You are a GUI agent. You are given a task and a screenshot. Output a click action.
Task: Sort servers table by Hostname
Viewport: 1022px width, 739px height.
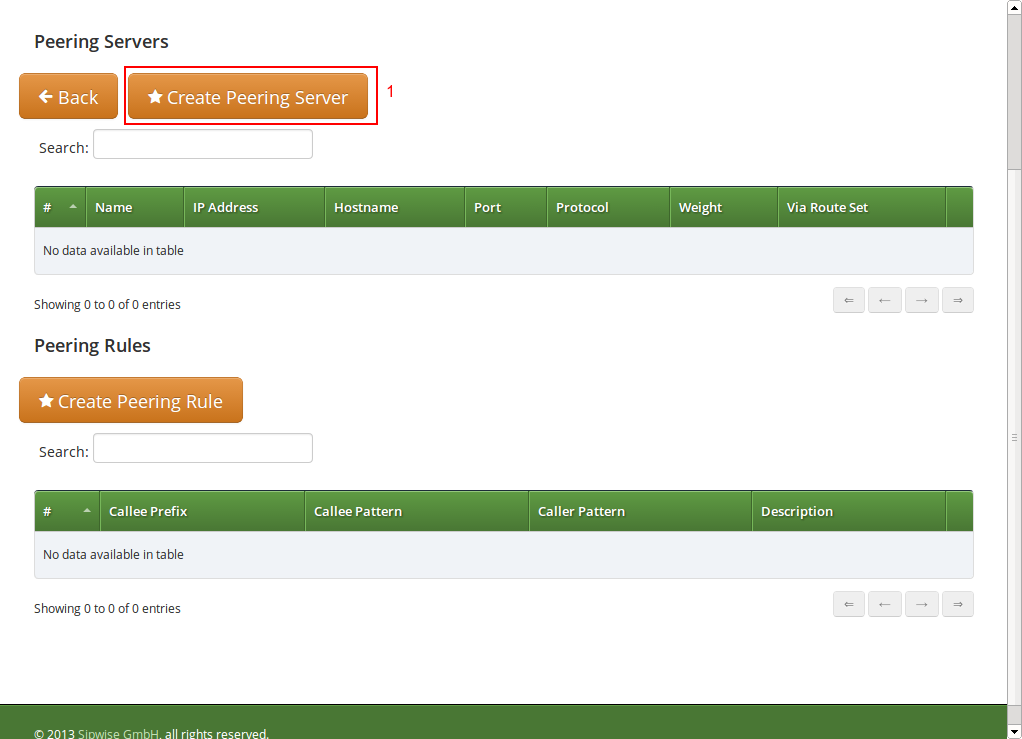(395, 207)
